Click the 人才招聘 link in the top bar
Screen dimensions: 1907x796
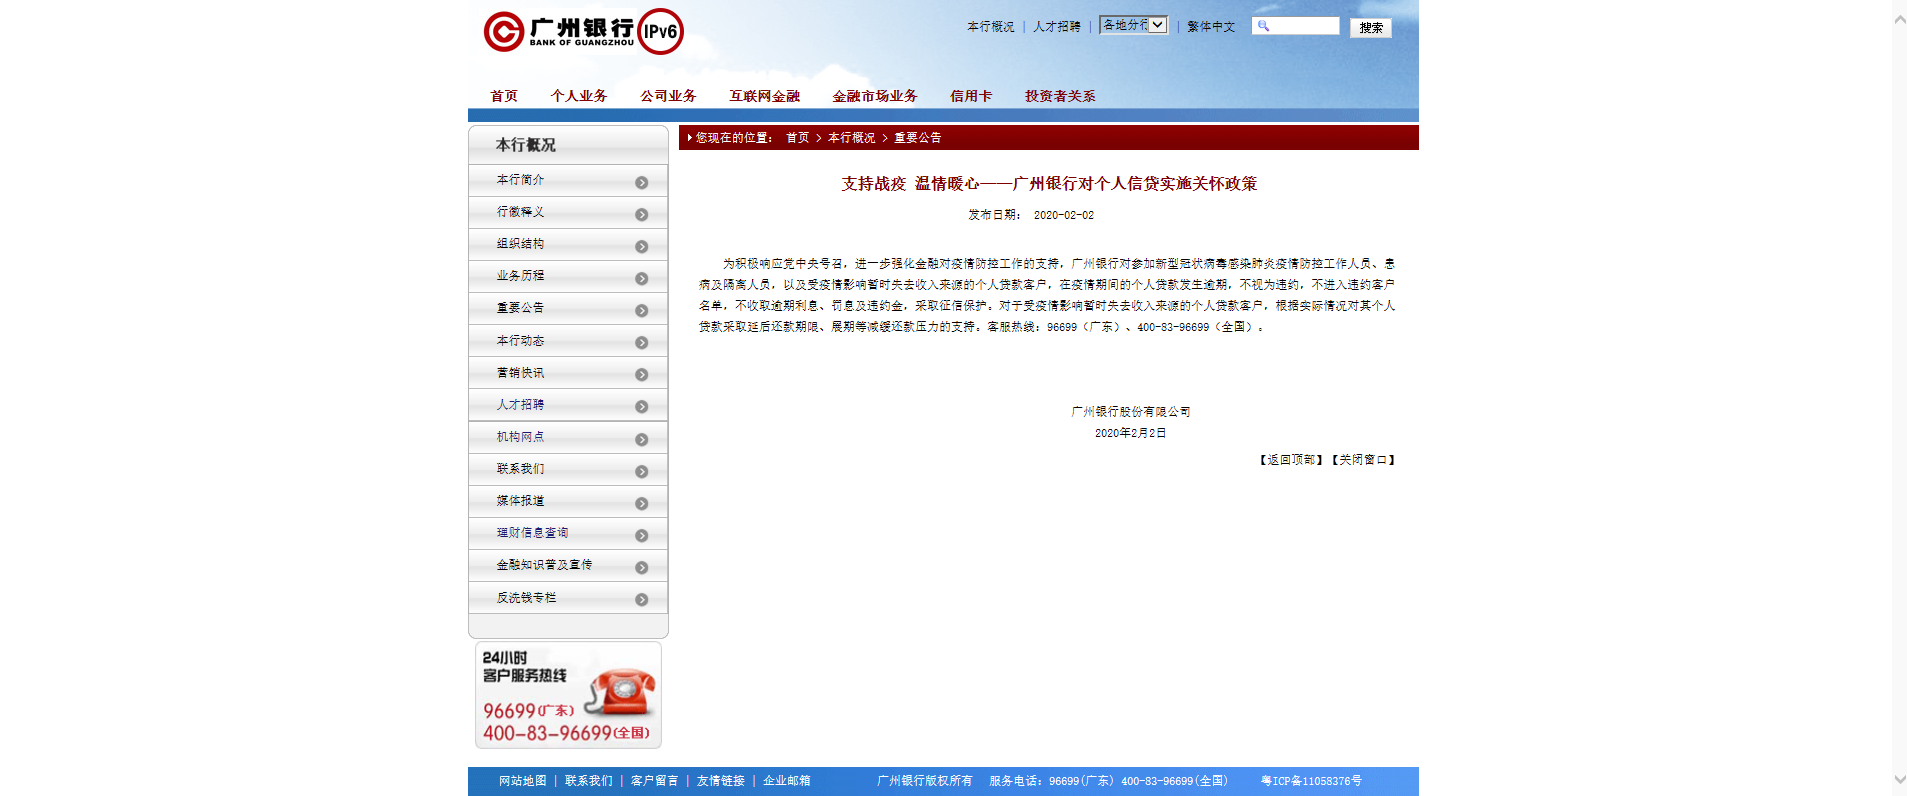[1057, 27]
